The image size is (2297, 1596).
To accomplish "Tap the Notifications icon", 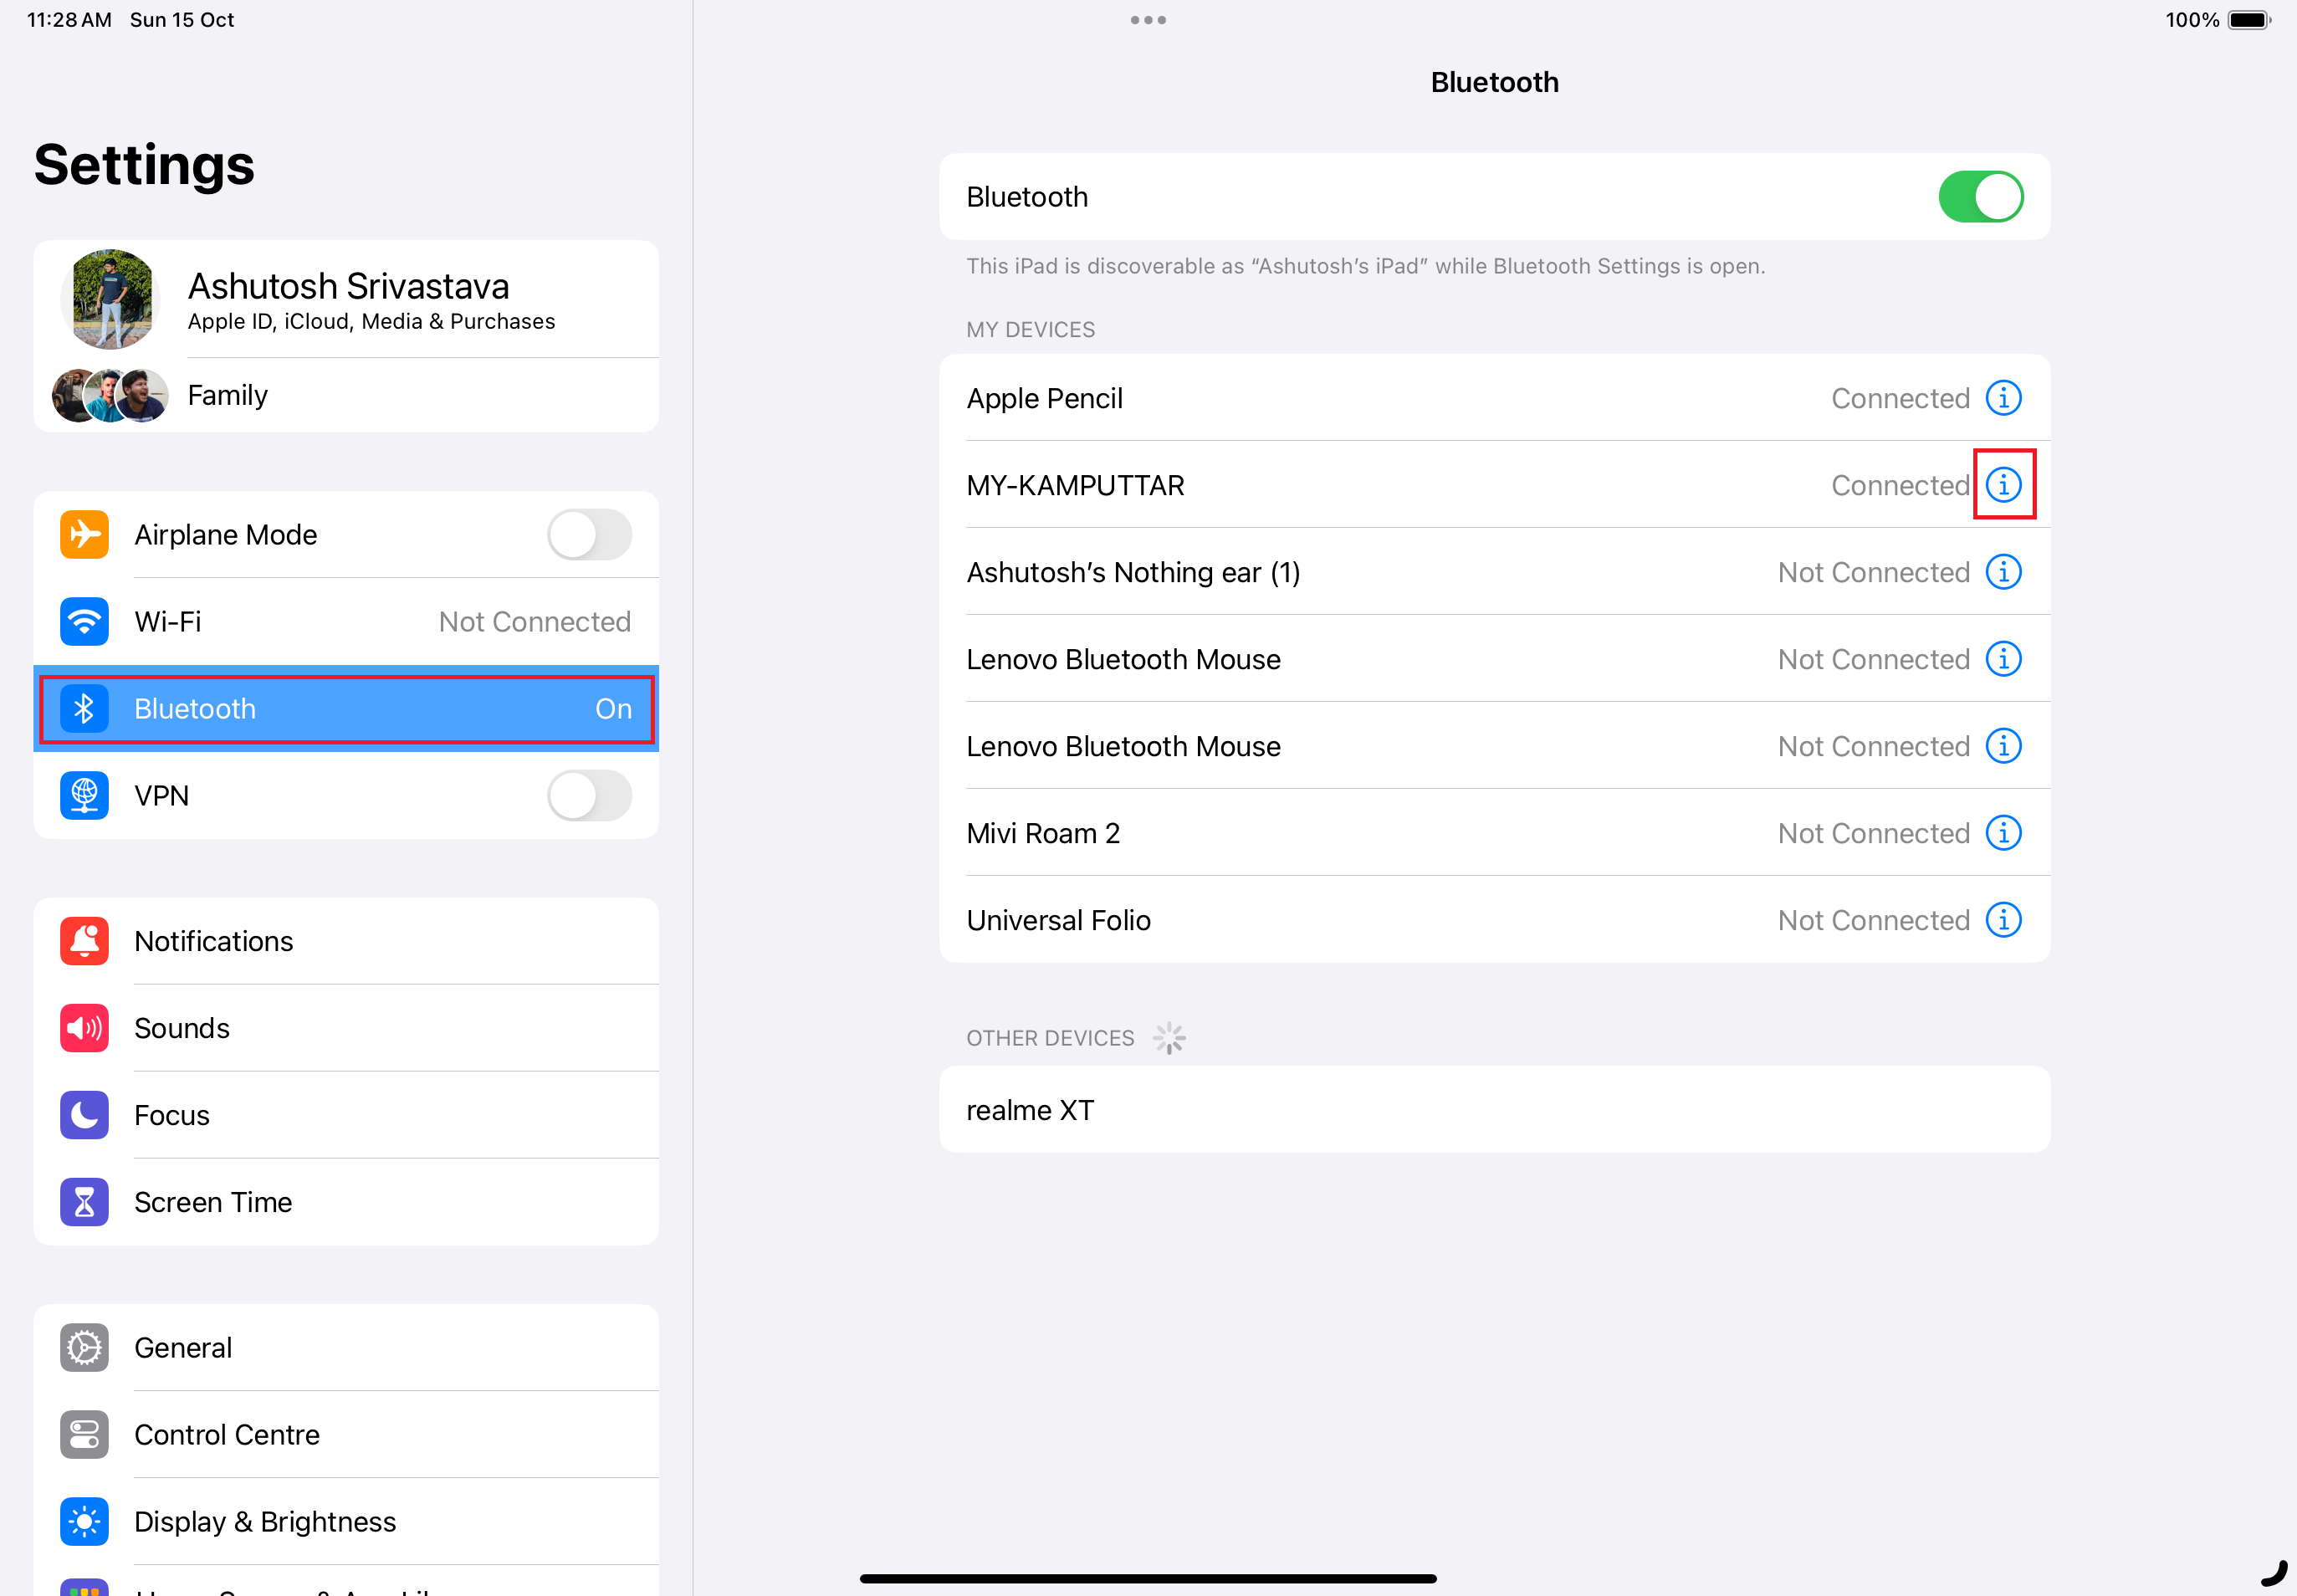I will pos(85,941).
